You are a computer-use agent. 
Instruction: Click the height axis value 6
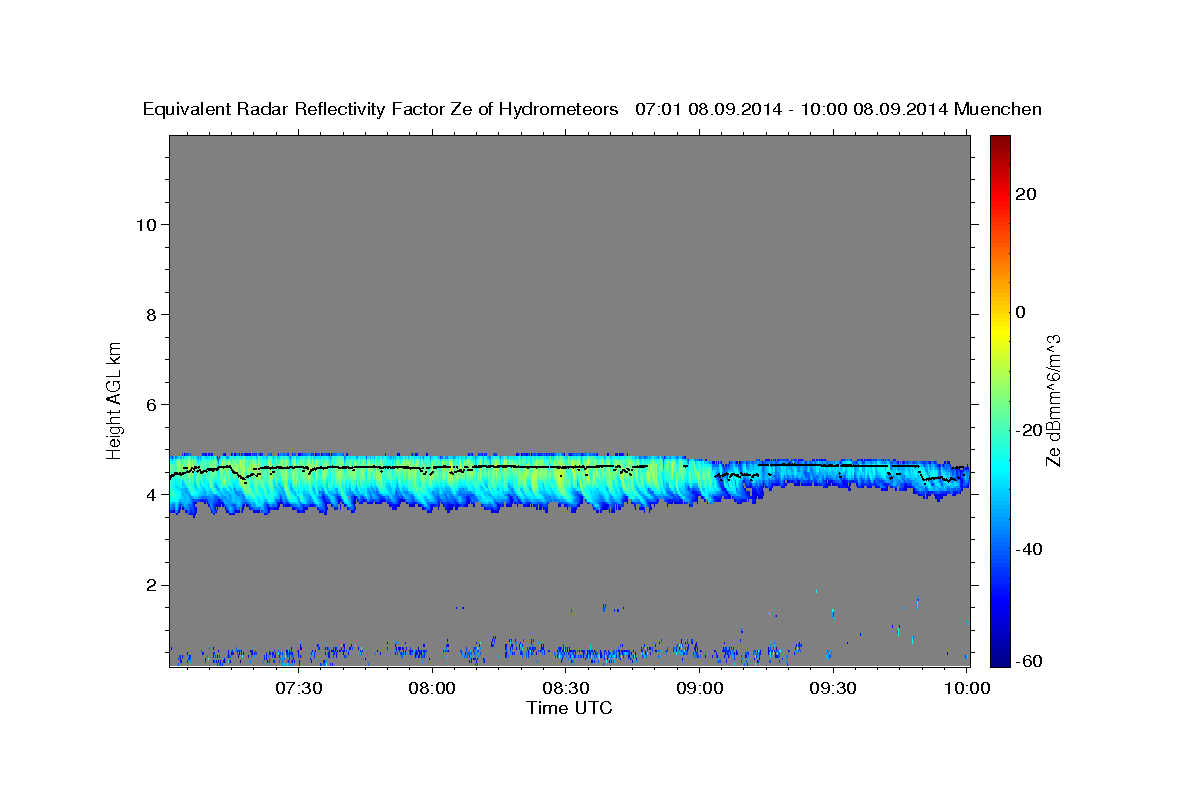pyautogui.click(x=150, y=405)
